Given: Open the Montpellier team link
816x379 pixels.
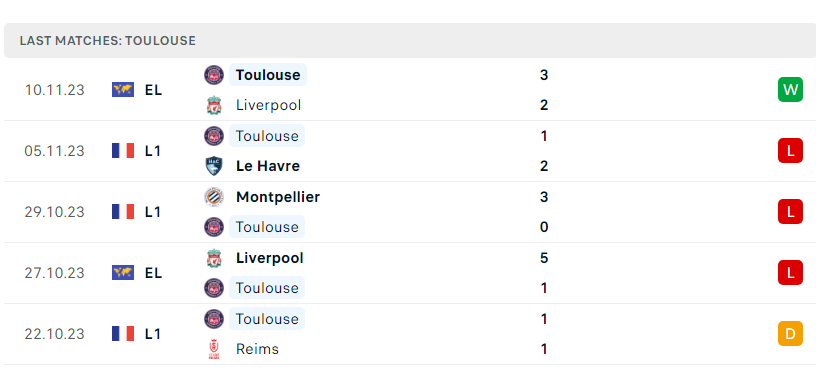Looking at the screenshot, I should (277, 197).
